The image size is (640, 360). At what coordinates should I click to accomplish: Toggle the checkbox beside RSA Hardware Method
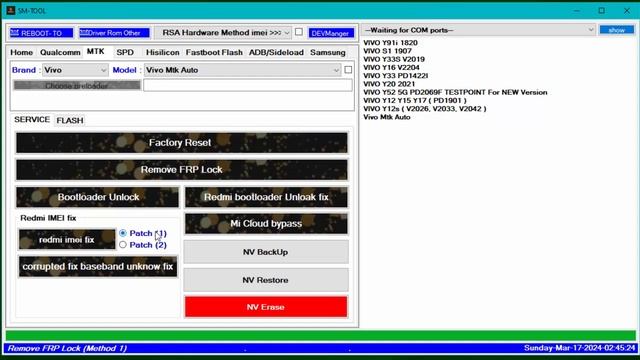coord(299,32)
